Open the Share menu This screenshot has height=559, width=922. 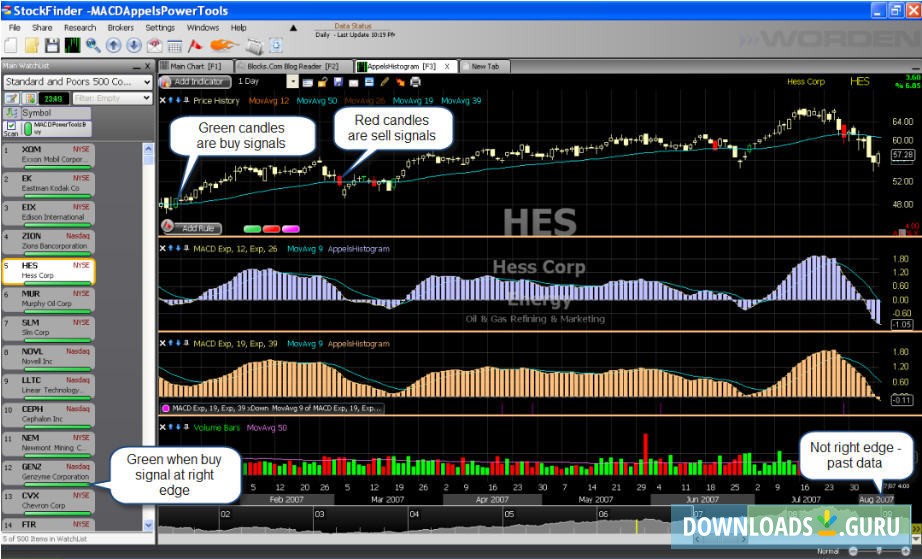pyautogui.click(x=42, y=28)
